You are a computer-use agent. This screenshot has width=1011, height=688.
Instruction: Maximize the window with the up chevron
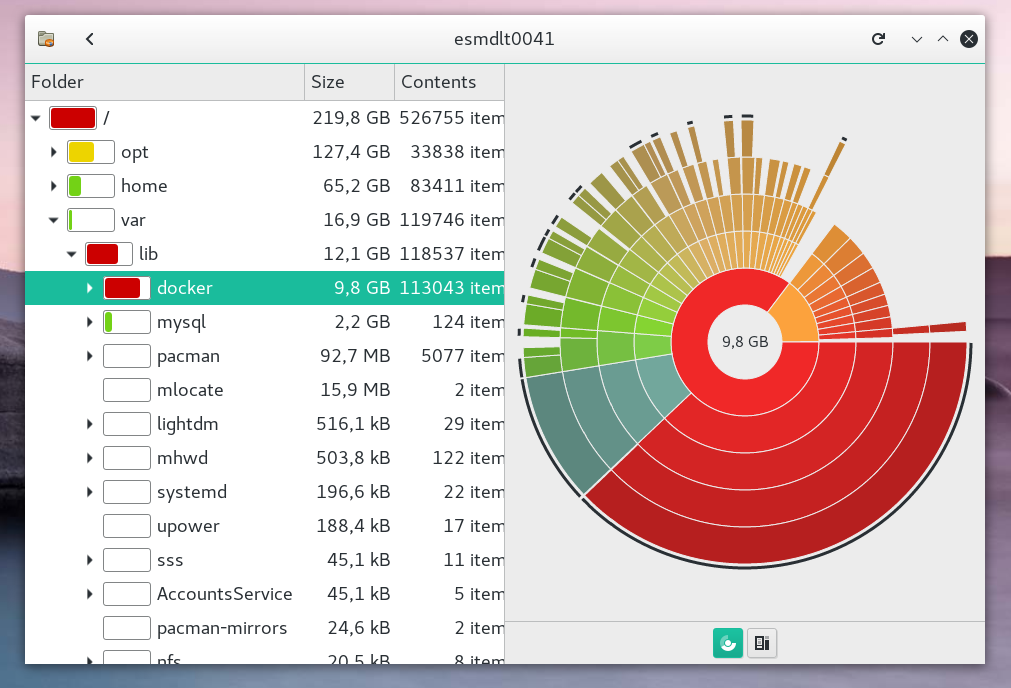point(942,39)
